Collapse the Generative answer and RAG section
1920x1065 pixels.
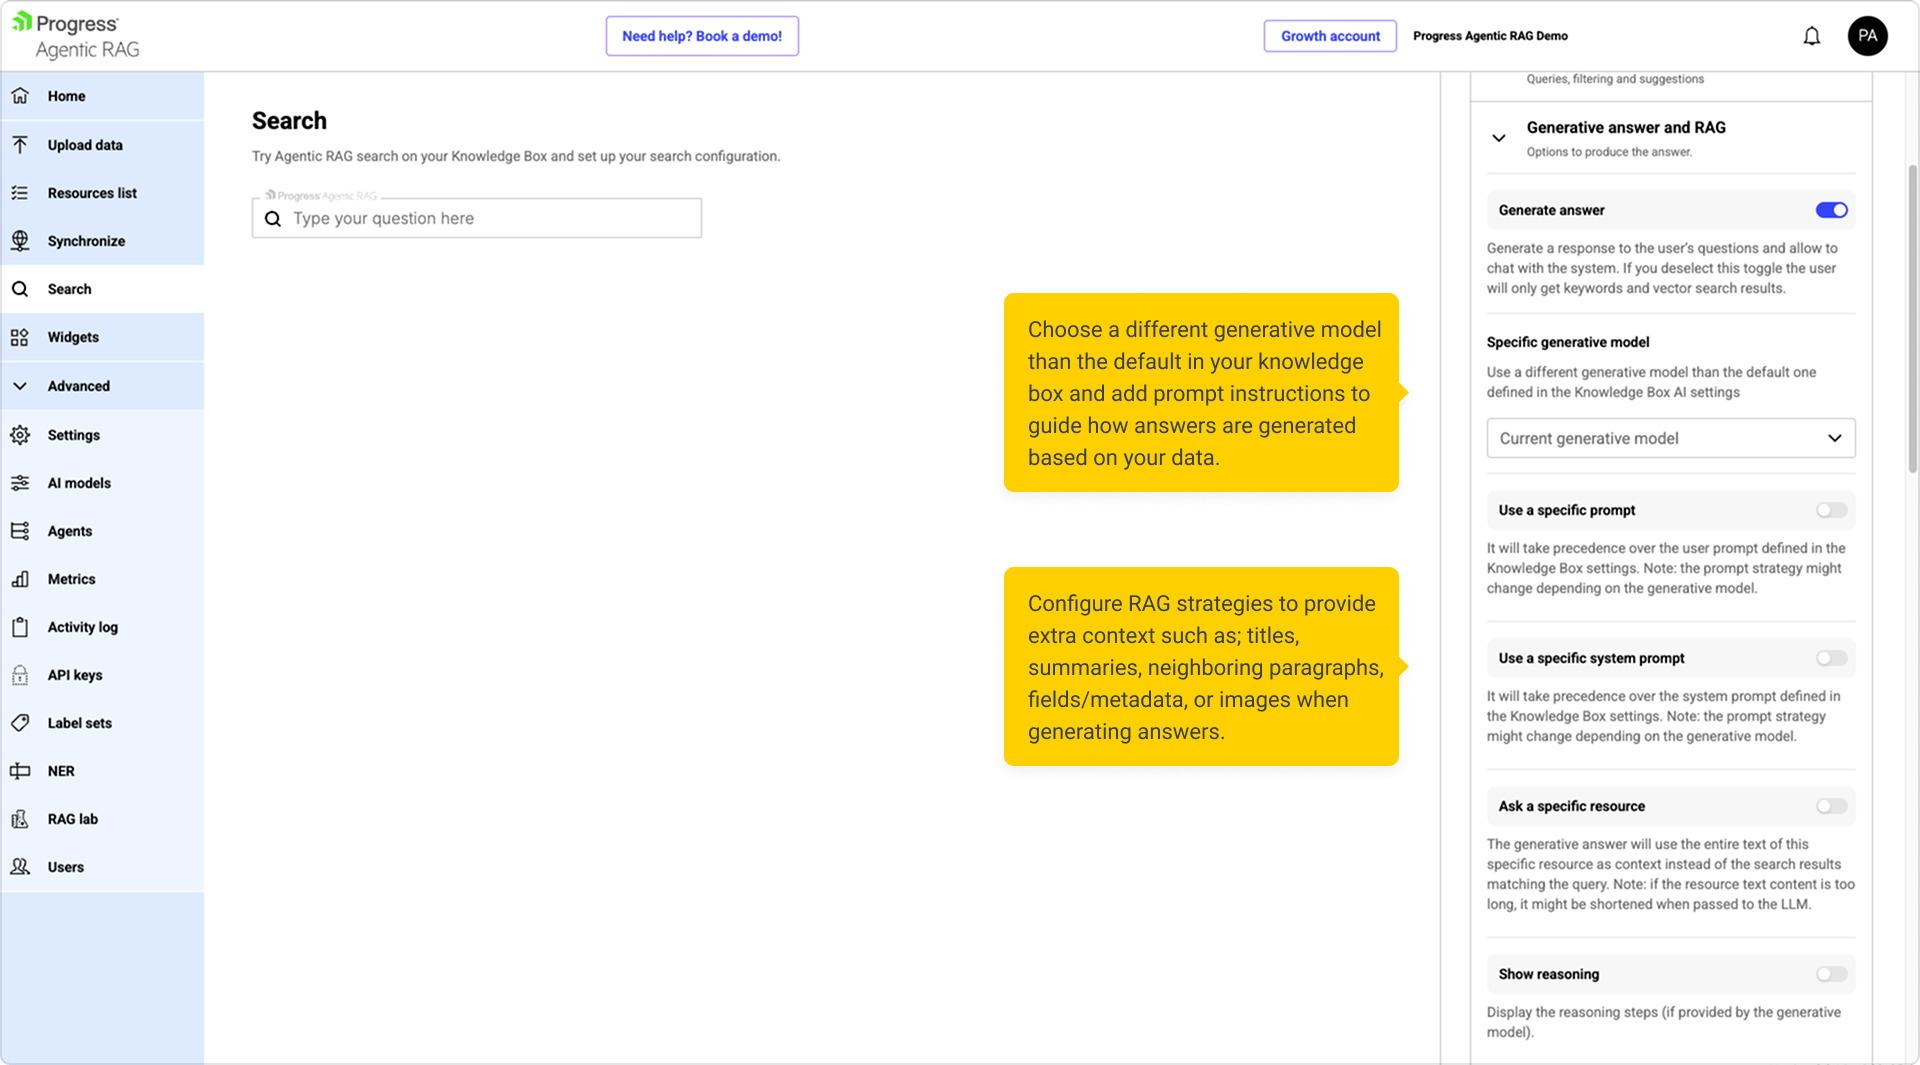point(1498,138)
